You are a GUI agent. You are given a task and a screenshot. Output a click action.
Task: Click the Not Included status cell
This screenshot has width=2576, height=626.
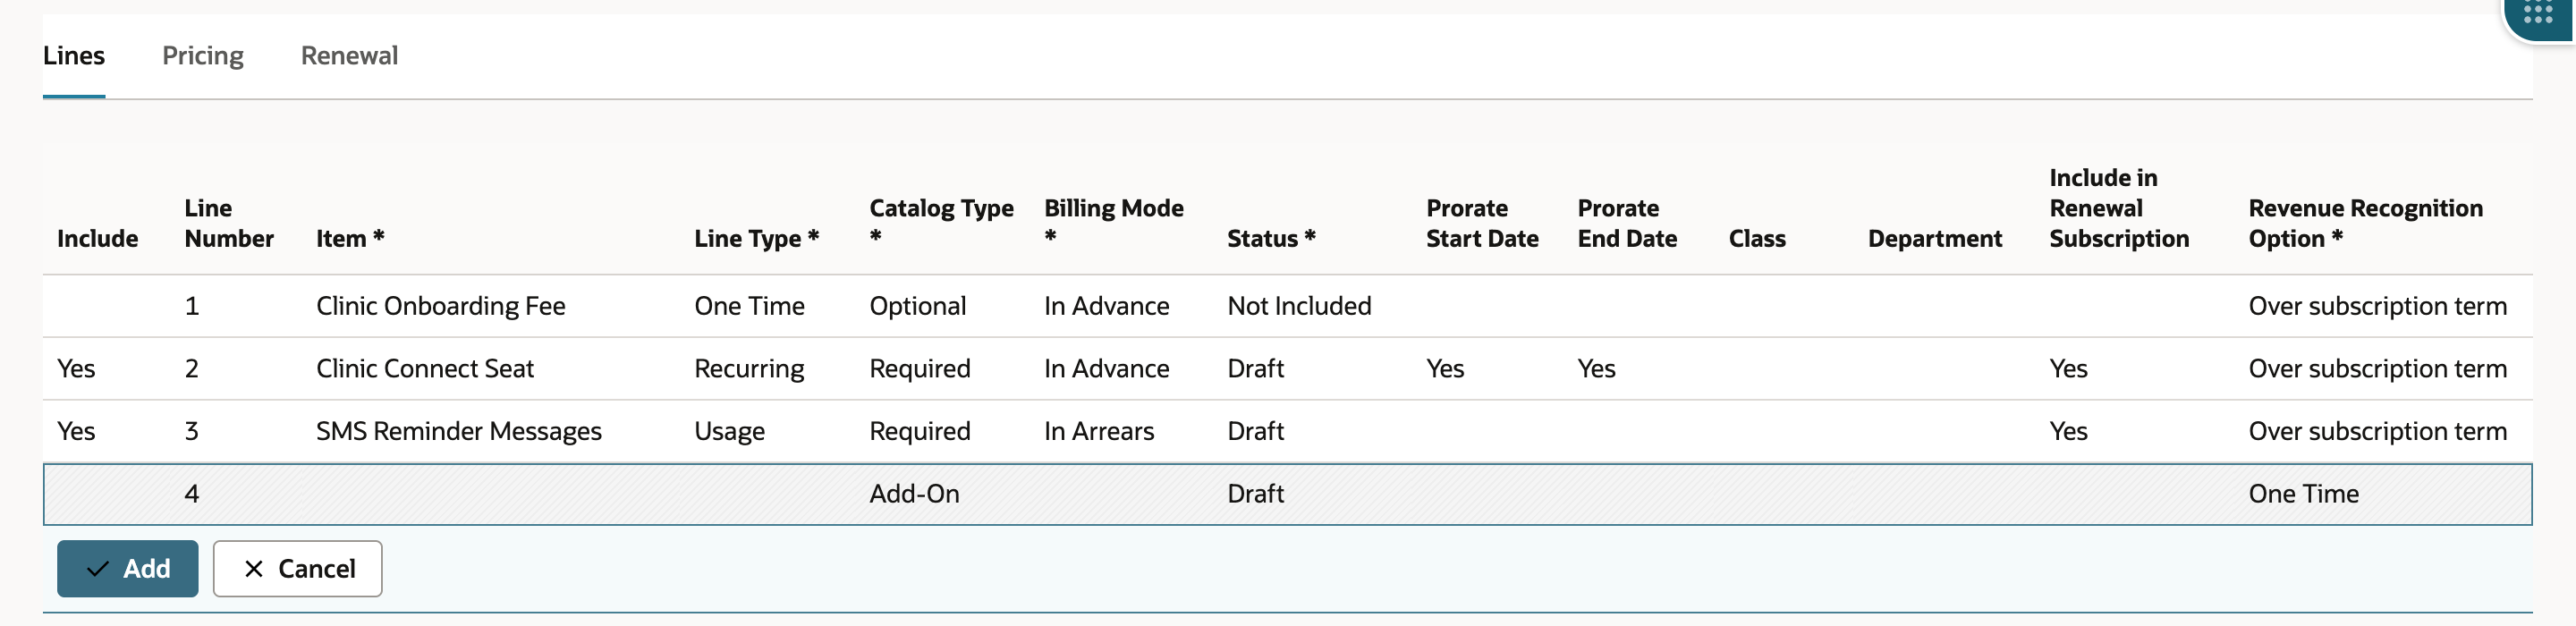(1299, 306)
